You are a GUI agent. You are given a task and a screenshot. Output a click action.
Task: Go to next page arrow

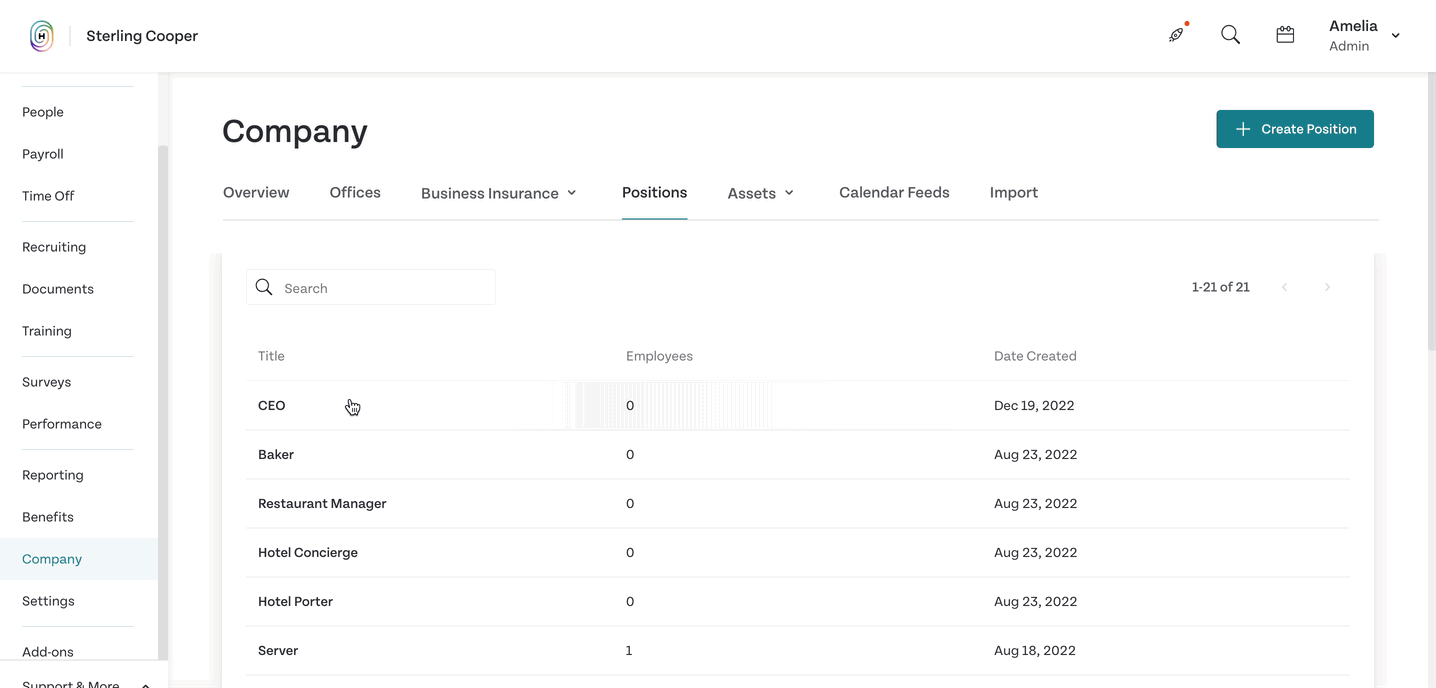(1327, 287)
